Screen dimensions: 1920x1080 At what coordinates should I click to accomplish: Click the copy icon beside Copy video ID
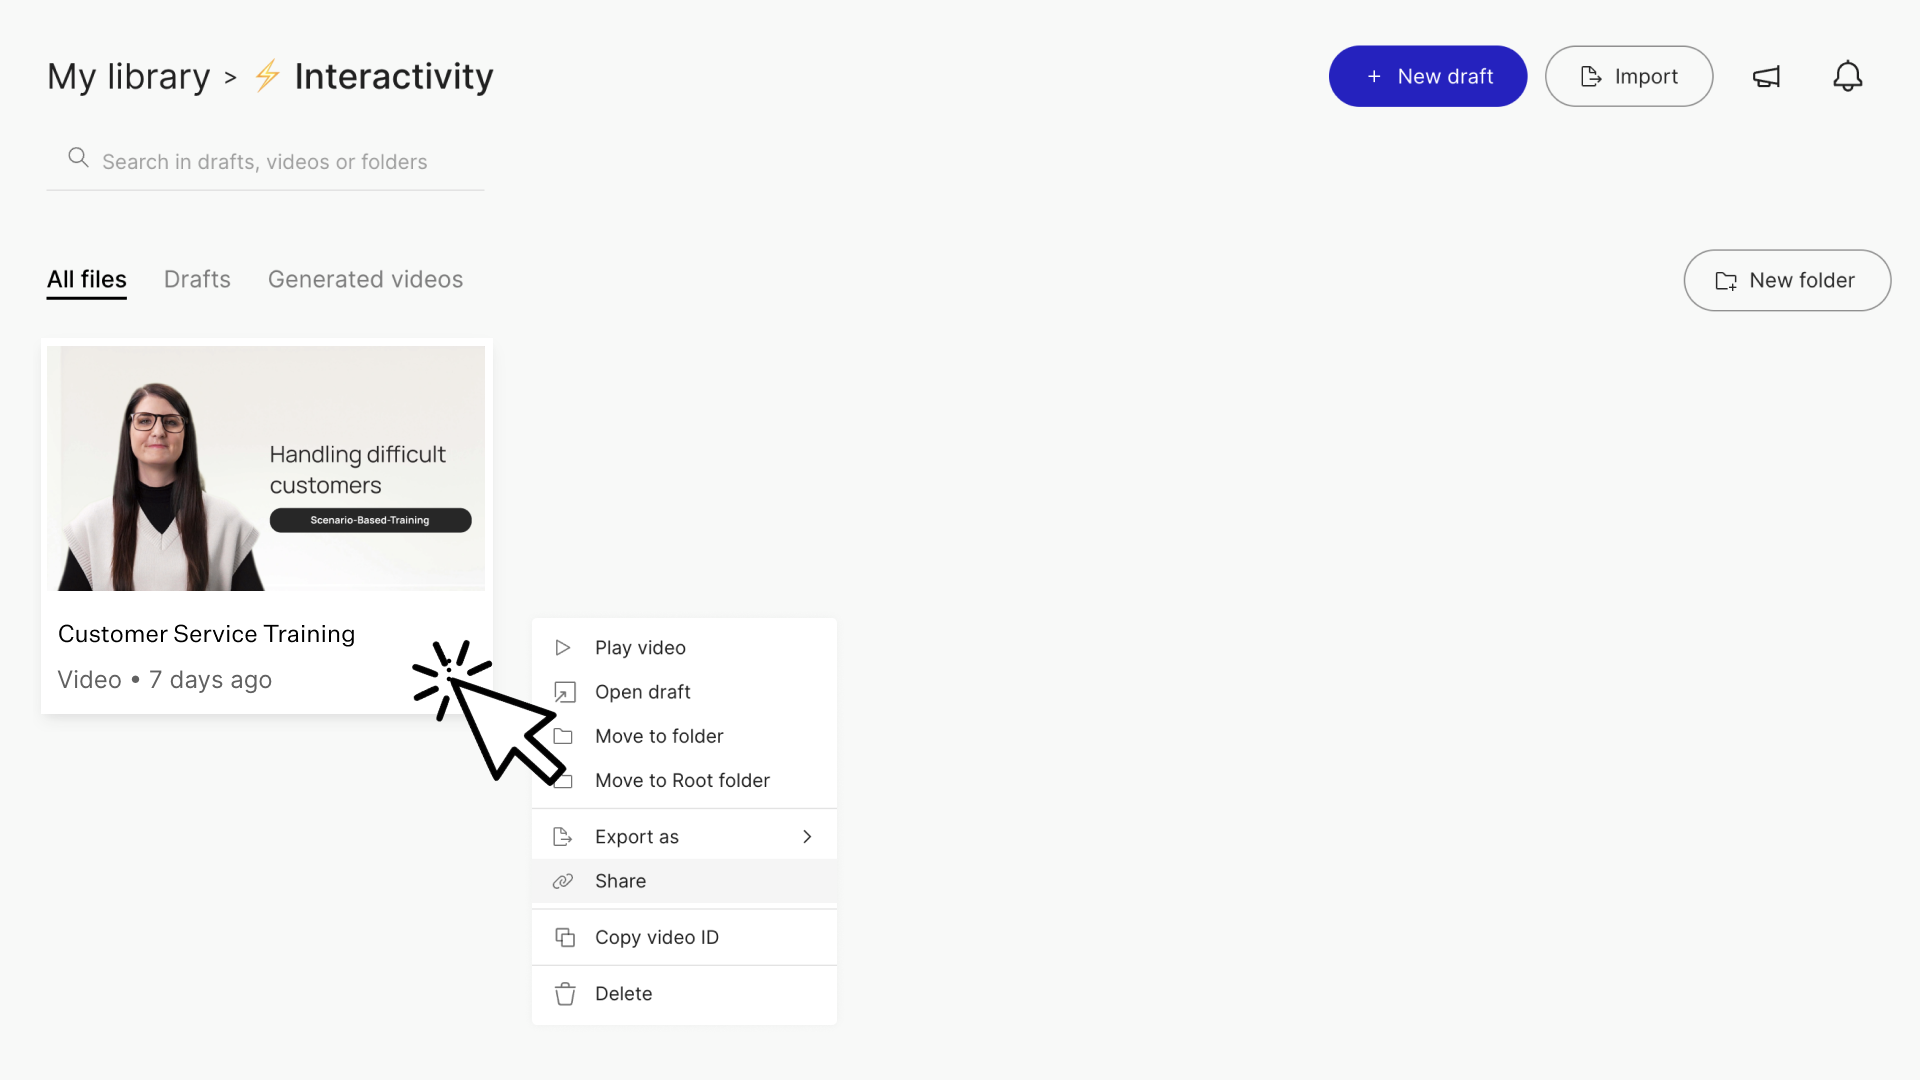pyautogui.click(x=565, y=937)
